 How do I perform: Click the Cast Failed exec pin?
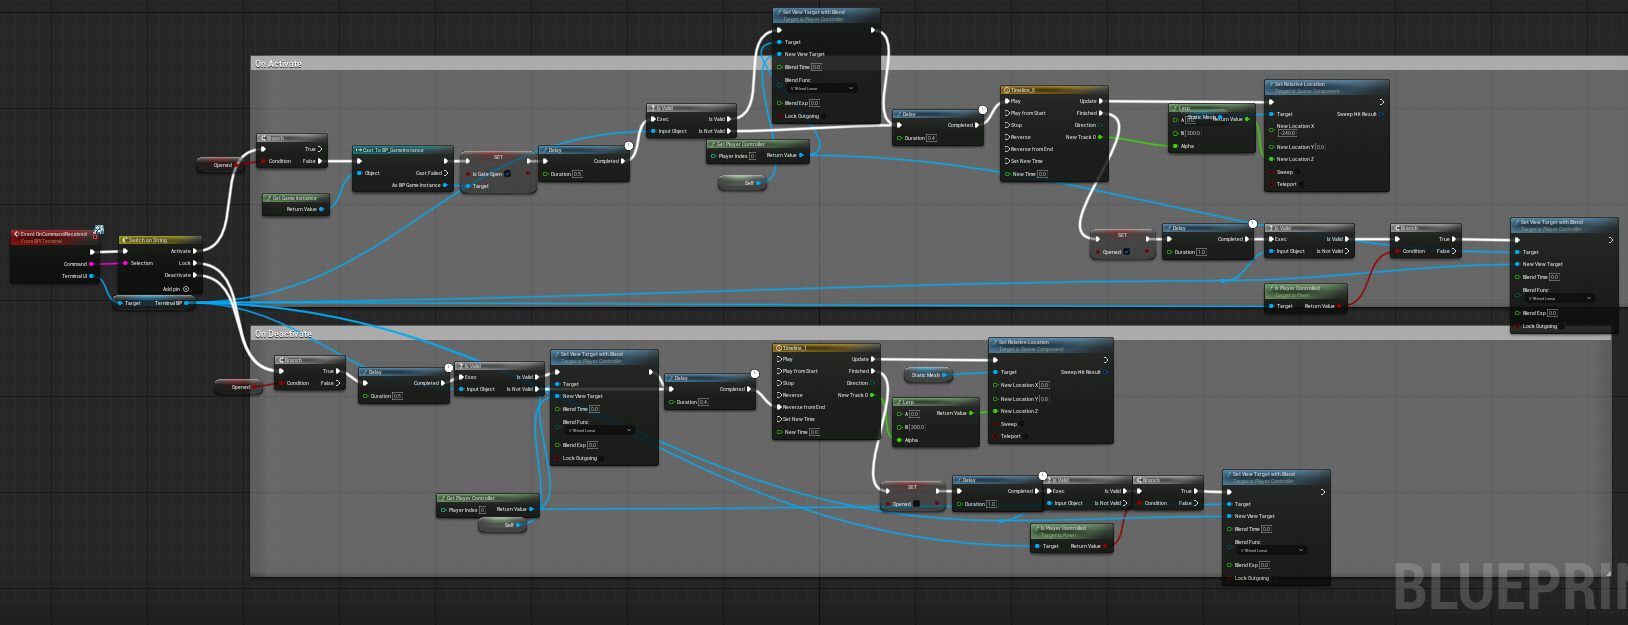(446, 173)
